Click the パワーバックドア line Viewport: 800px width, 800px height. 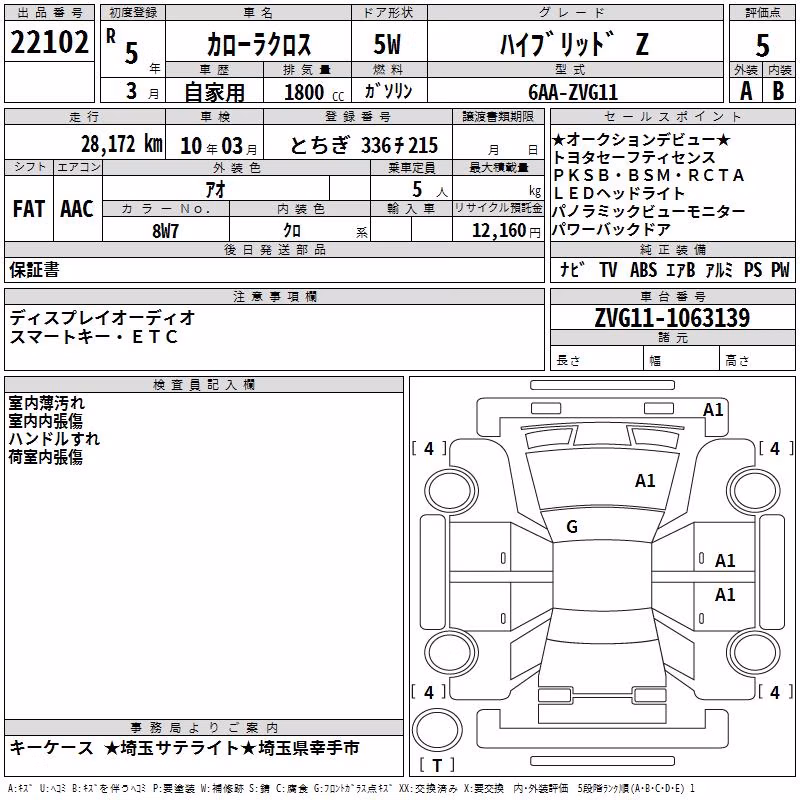click(x=612, y=229)
